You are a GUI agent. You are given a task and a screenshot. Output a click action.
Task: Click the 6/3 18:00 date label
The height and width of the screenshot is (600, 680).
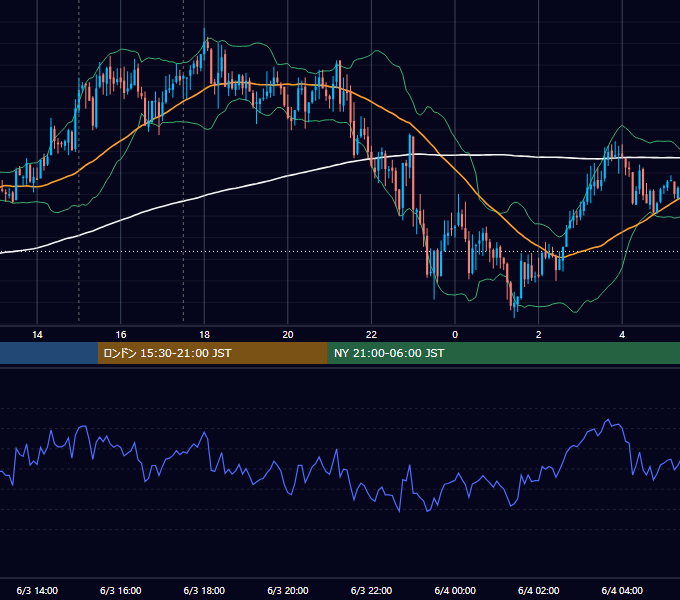click(204, 590)
